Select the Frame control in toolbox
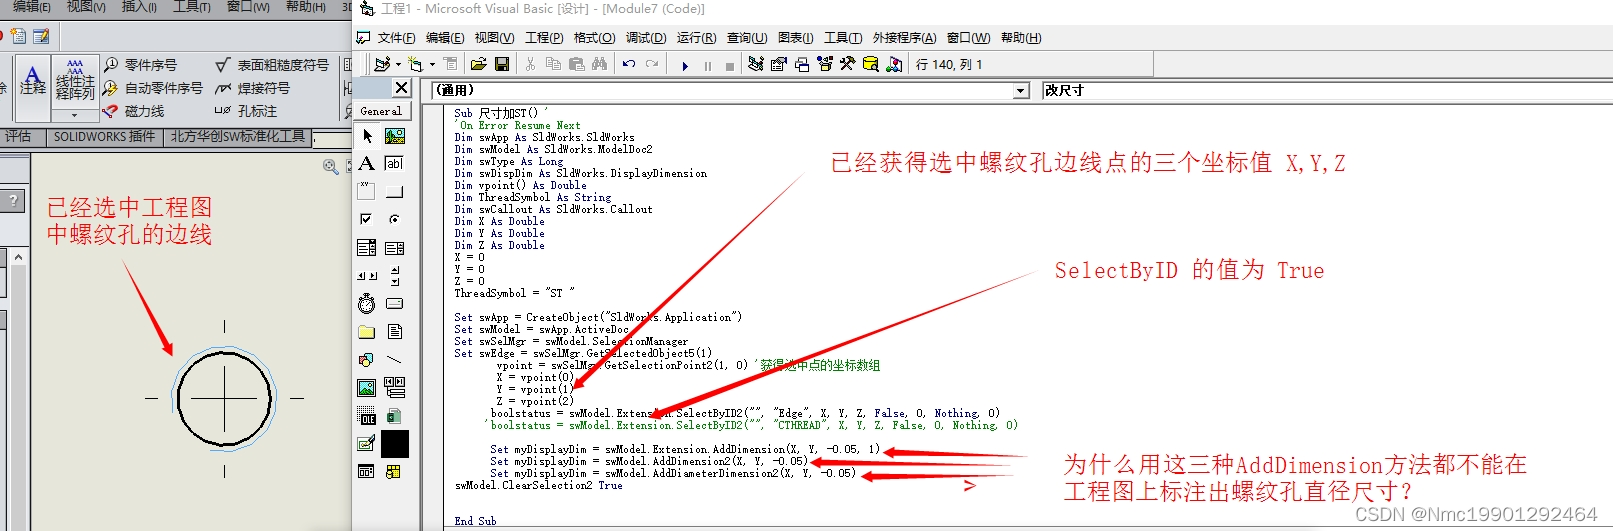 point(367,191)
